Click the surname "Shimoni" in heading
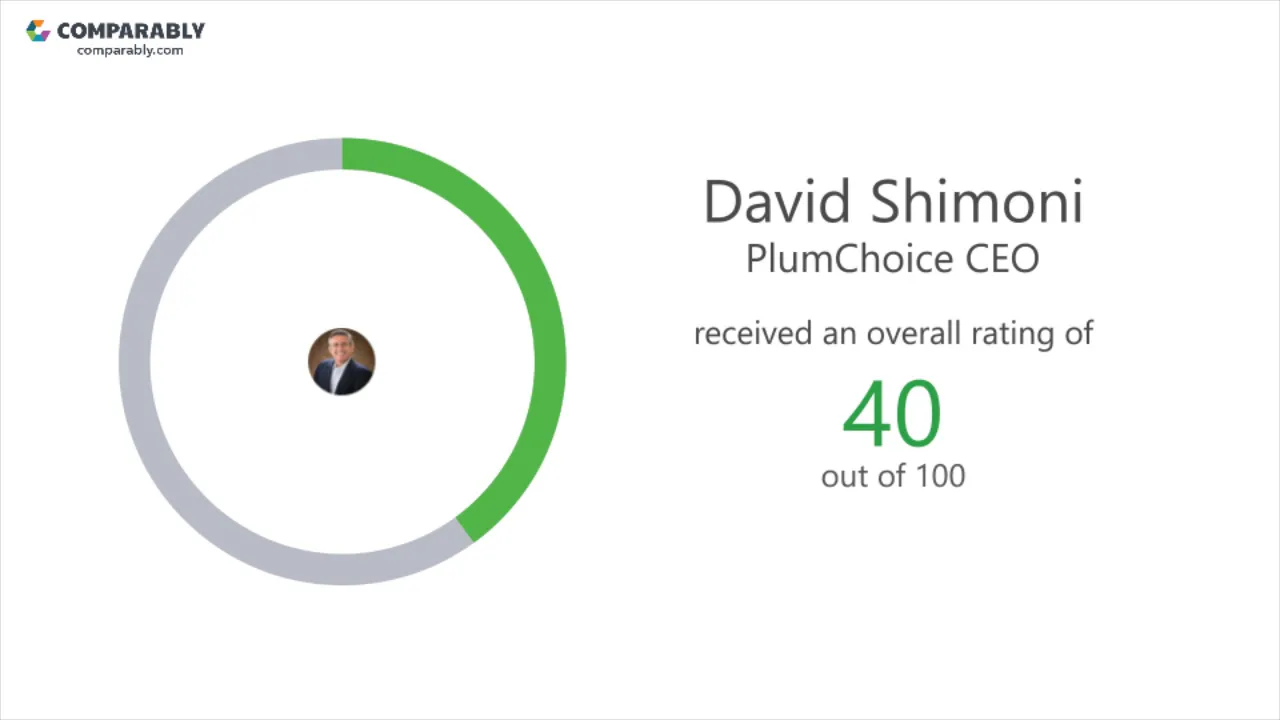The image size is (1280, 720). point(976,201)
